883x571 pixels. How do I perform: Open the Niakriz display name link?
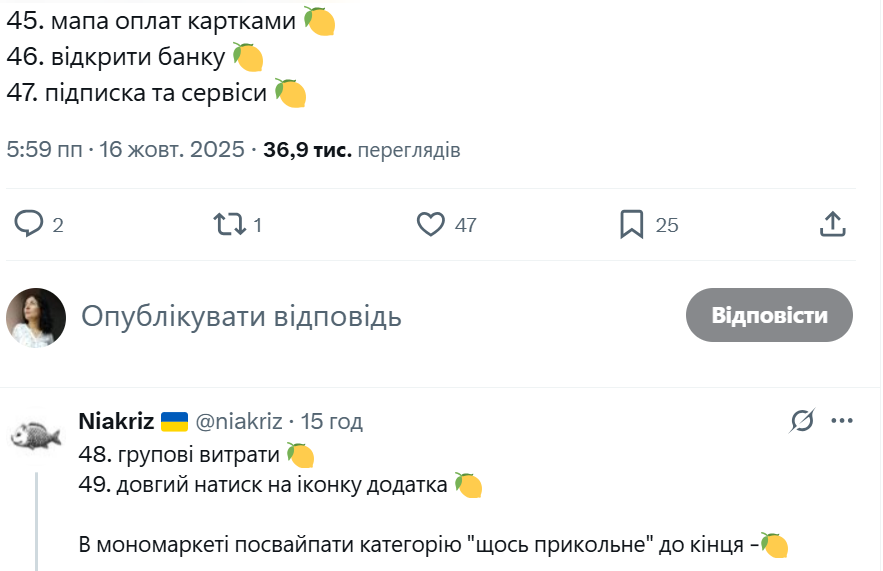click(x=116, y=421)
